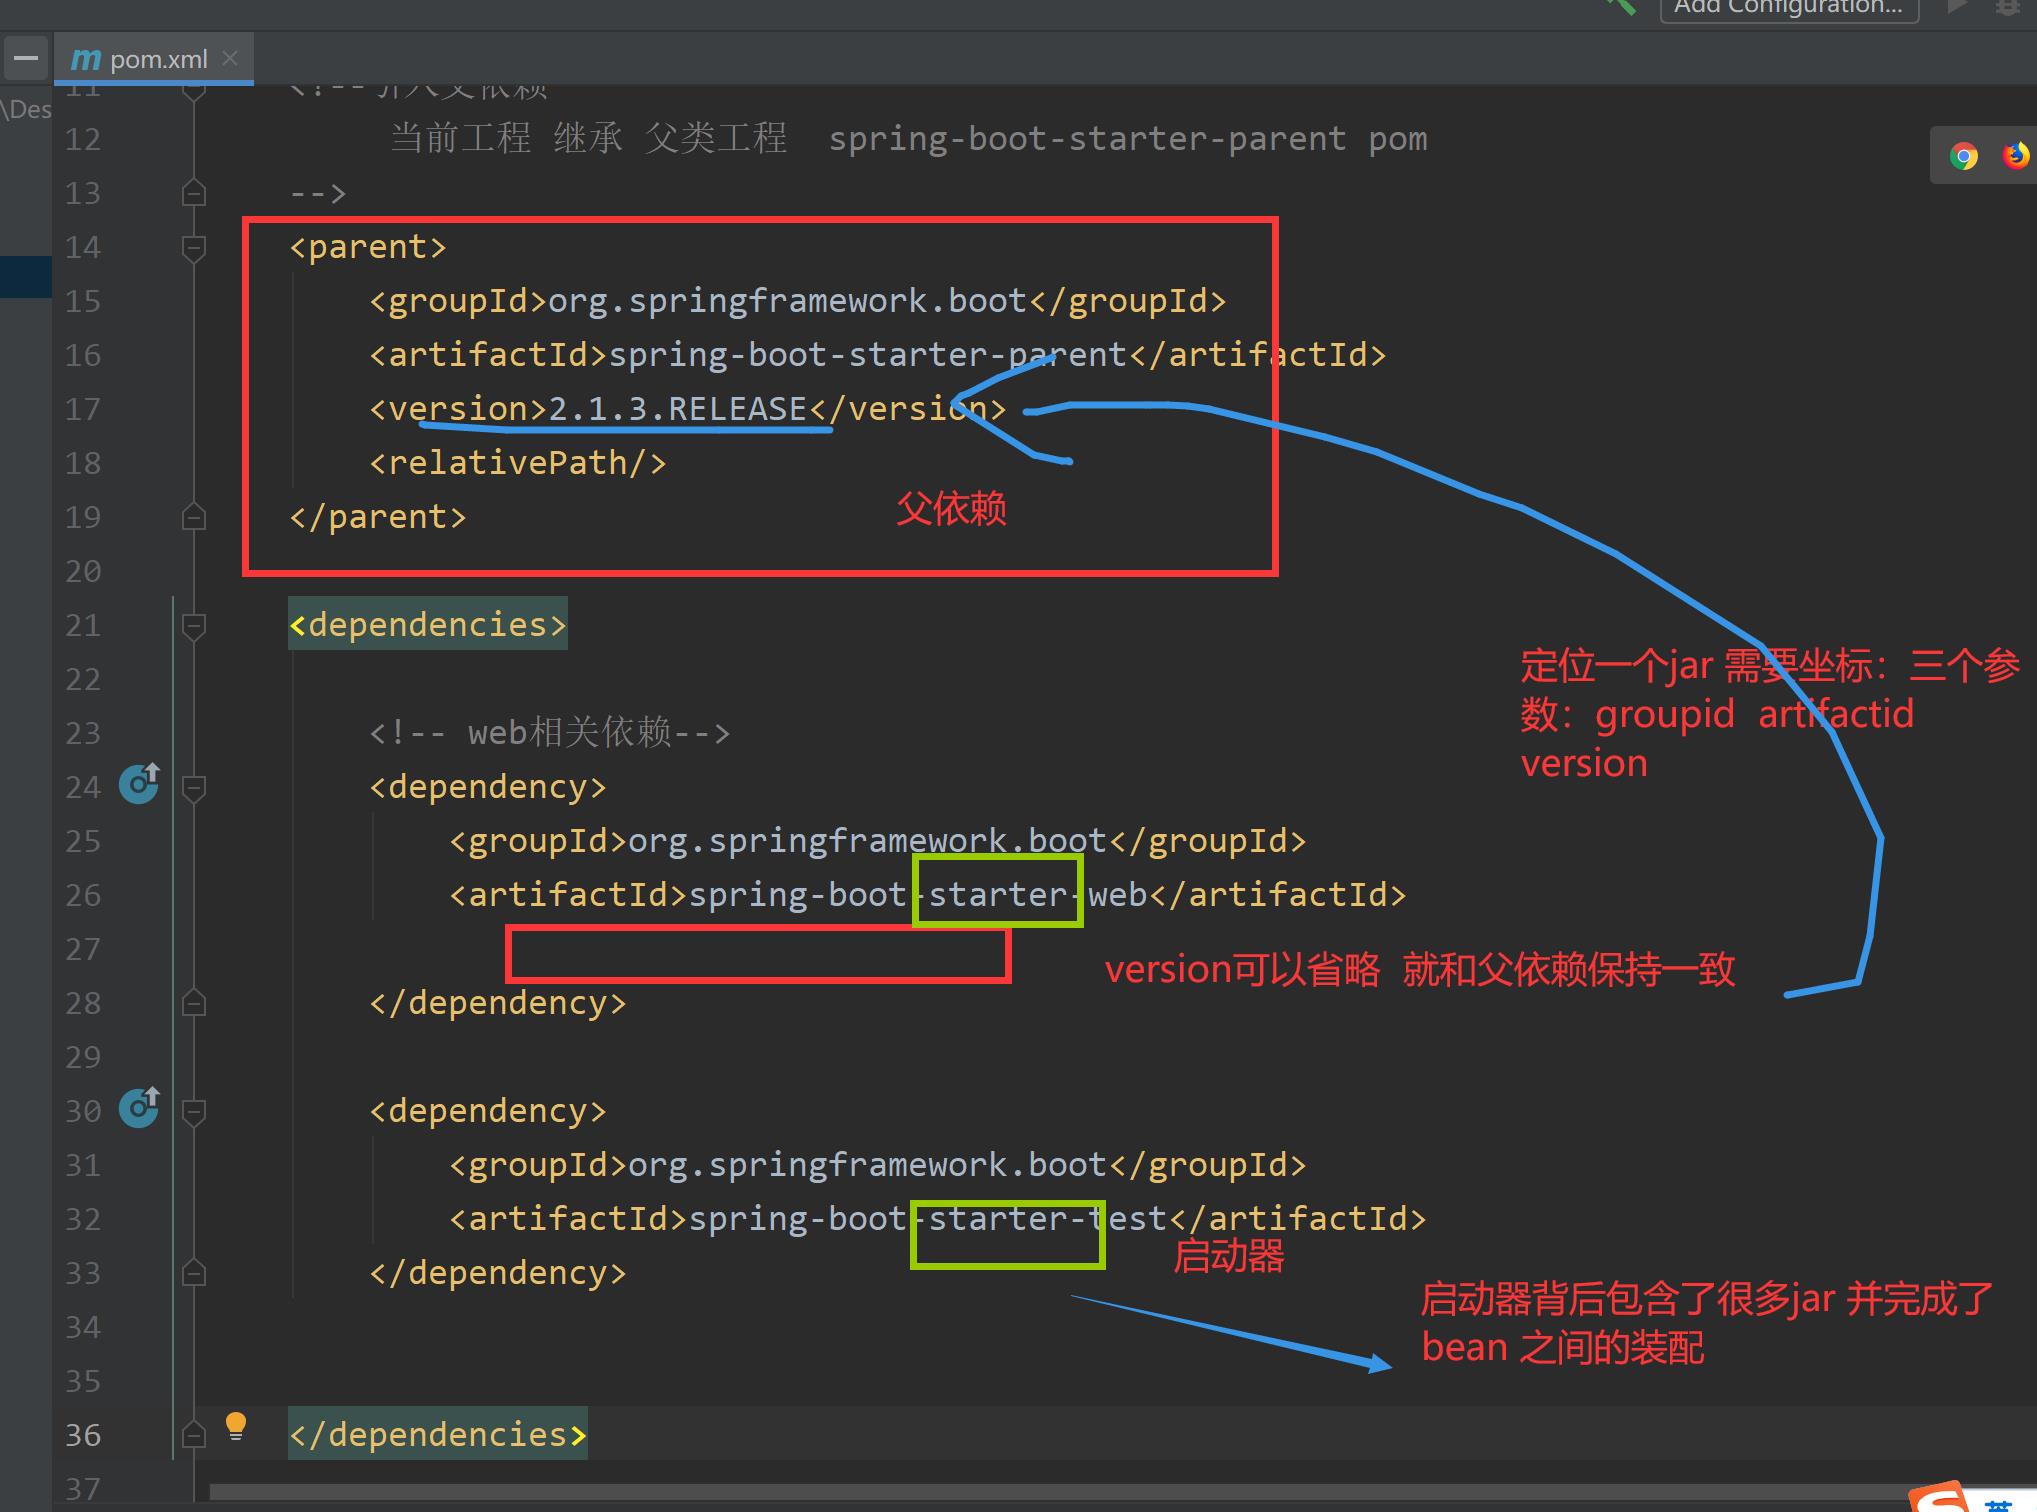2037x1512 pixels.
Task: Click the fold end marker on line 33
Action: pyautogui.click(x=194, y=1273)
